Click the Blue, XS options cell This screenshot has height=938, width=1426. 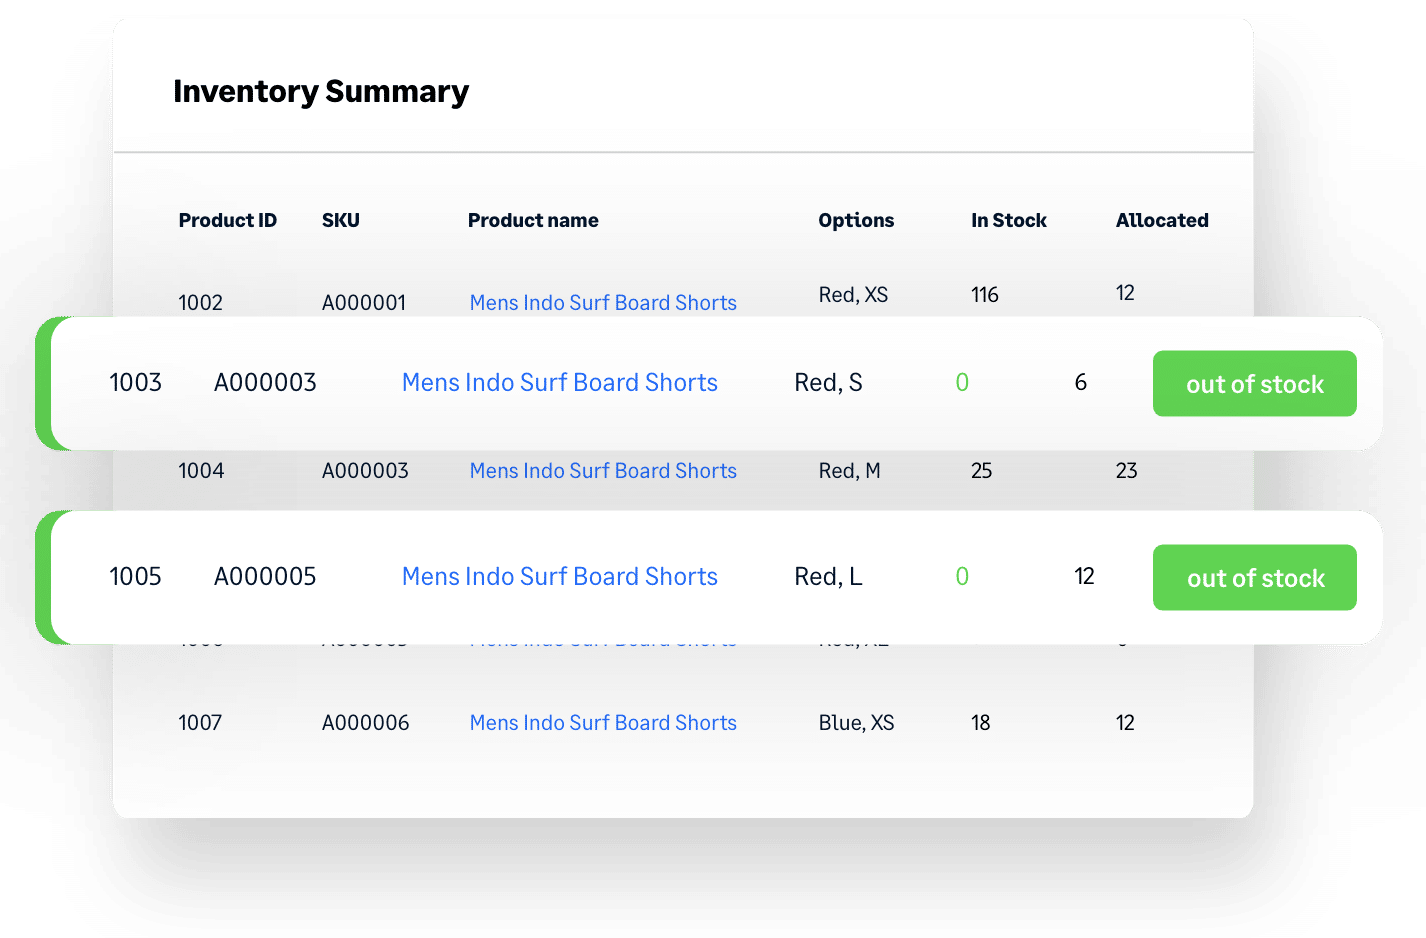coord(856,723)
